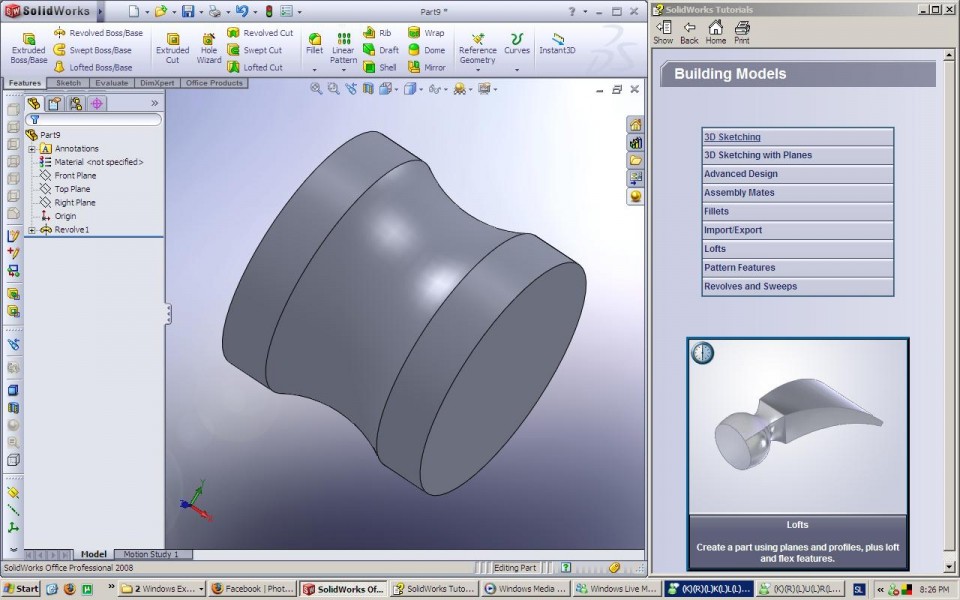Select the Extruded Boss/Base tool
The height and width of the screenshot is (600, 960).
click(x=28, y=48)
